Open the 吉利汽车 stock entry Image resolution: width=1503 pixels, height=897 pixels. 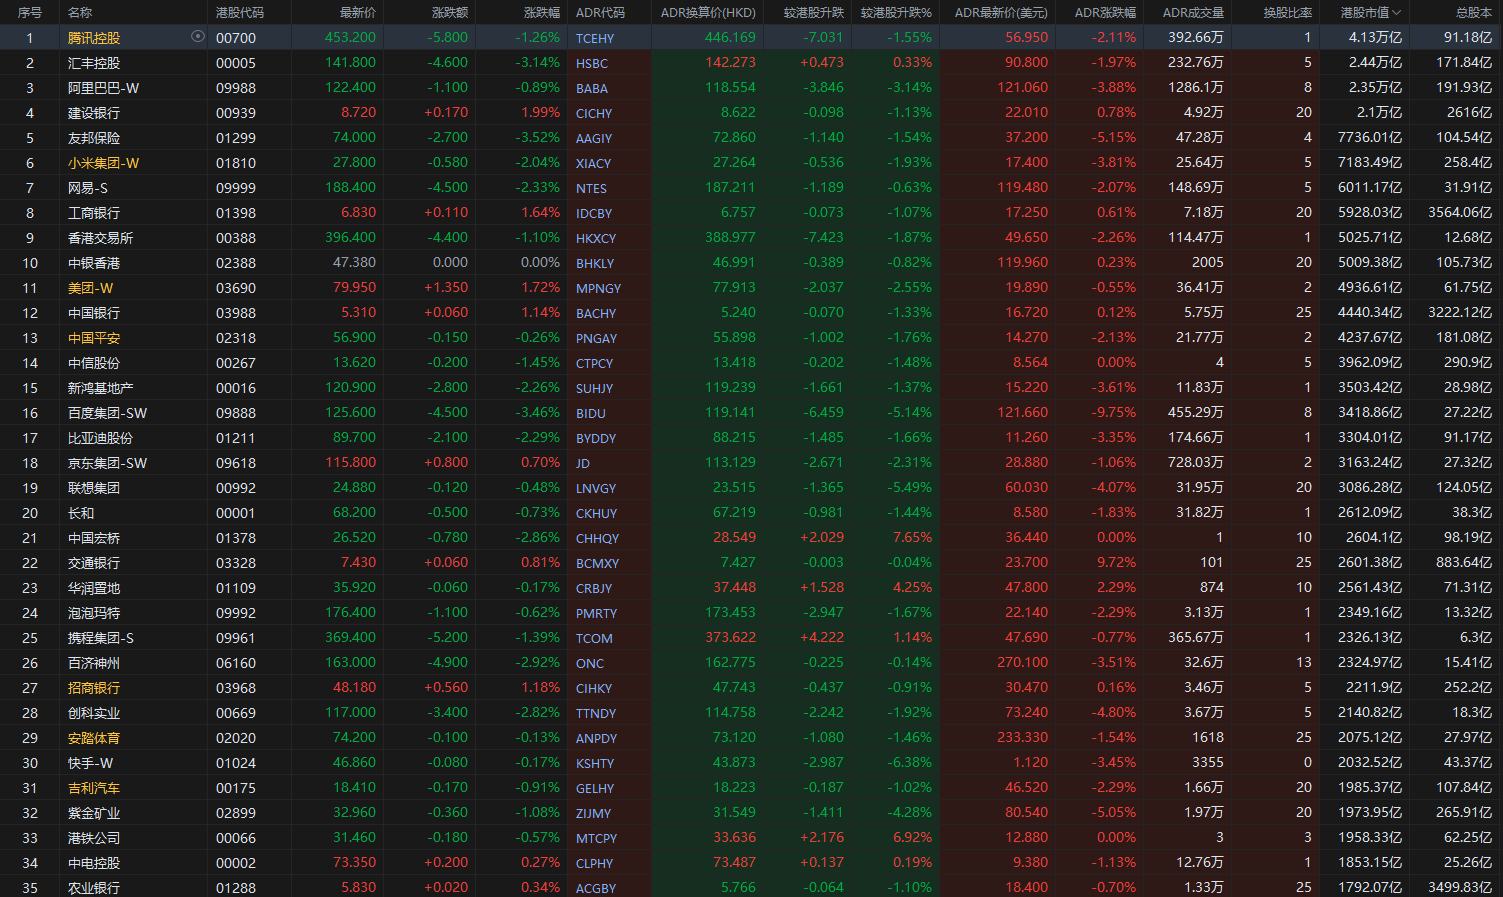tap(94, 787)
